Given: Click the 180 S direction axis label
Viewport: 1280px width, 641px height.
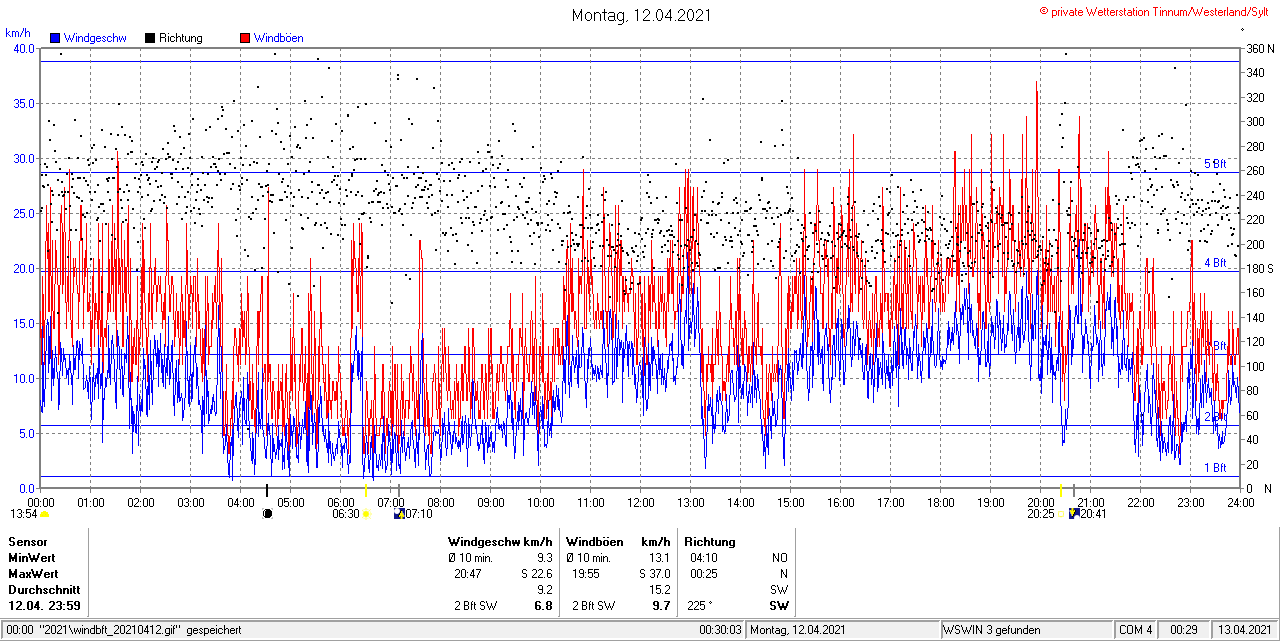Looking at the screenshot, I should 1260,269.
